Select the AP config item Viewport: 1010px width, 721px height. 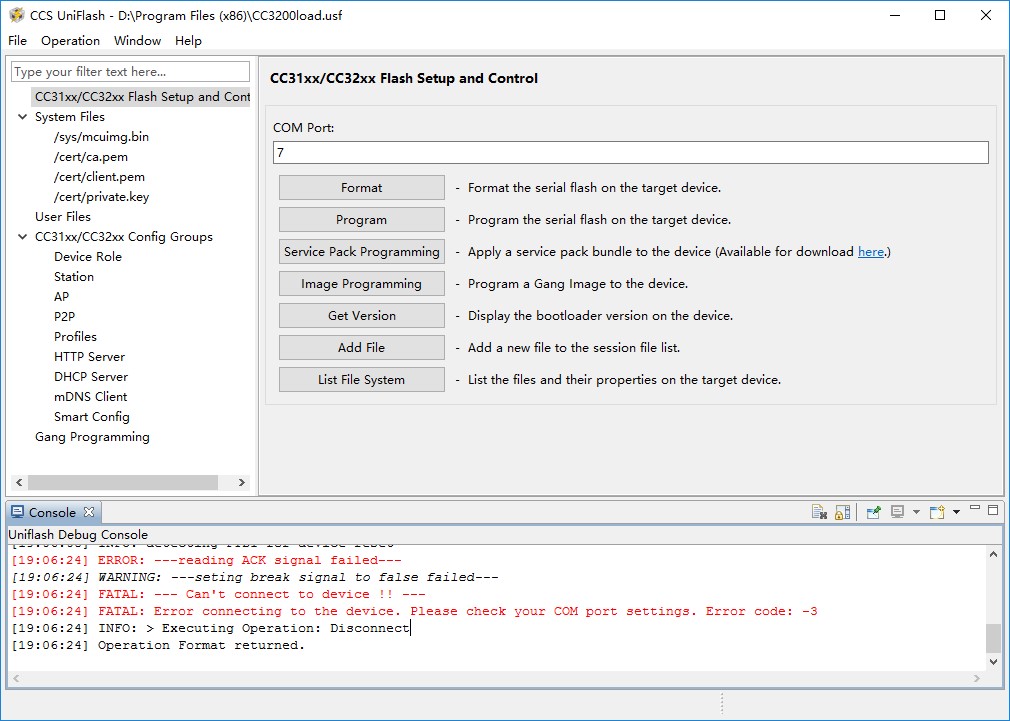(x=61, y=296)
